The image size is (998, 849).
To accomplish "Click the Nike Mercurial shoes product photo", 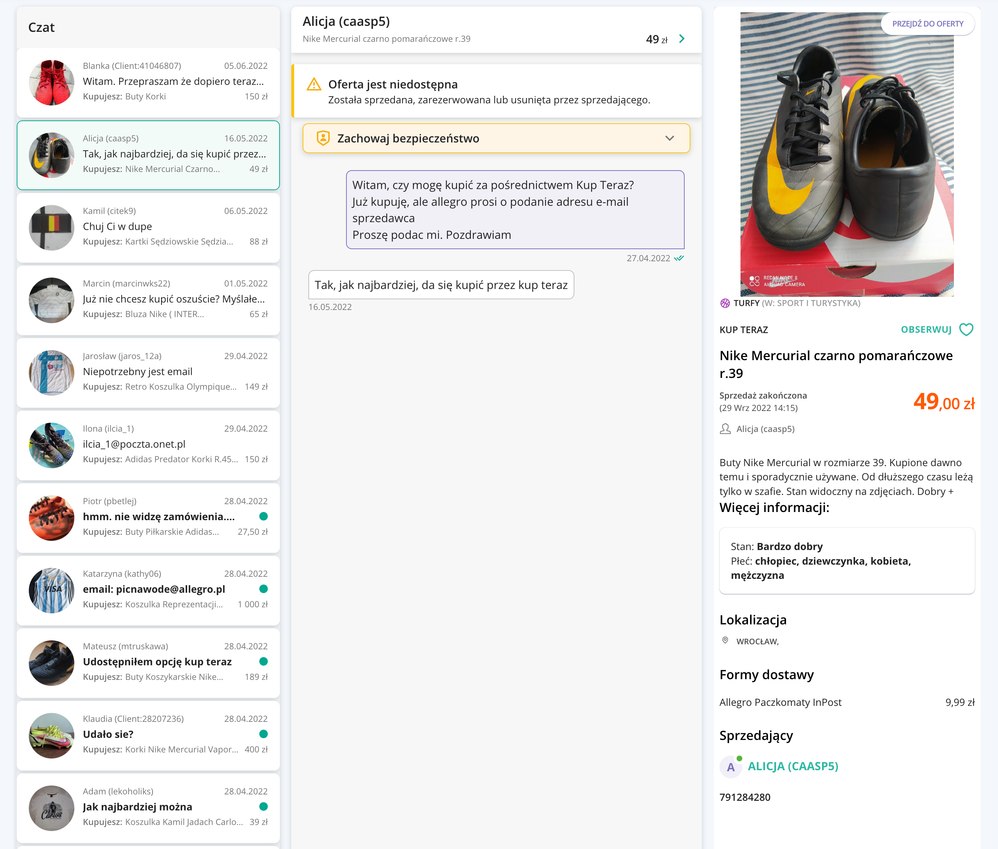I will pos(846,155).
